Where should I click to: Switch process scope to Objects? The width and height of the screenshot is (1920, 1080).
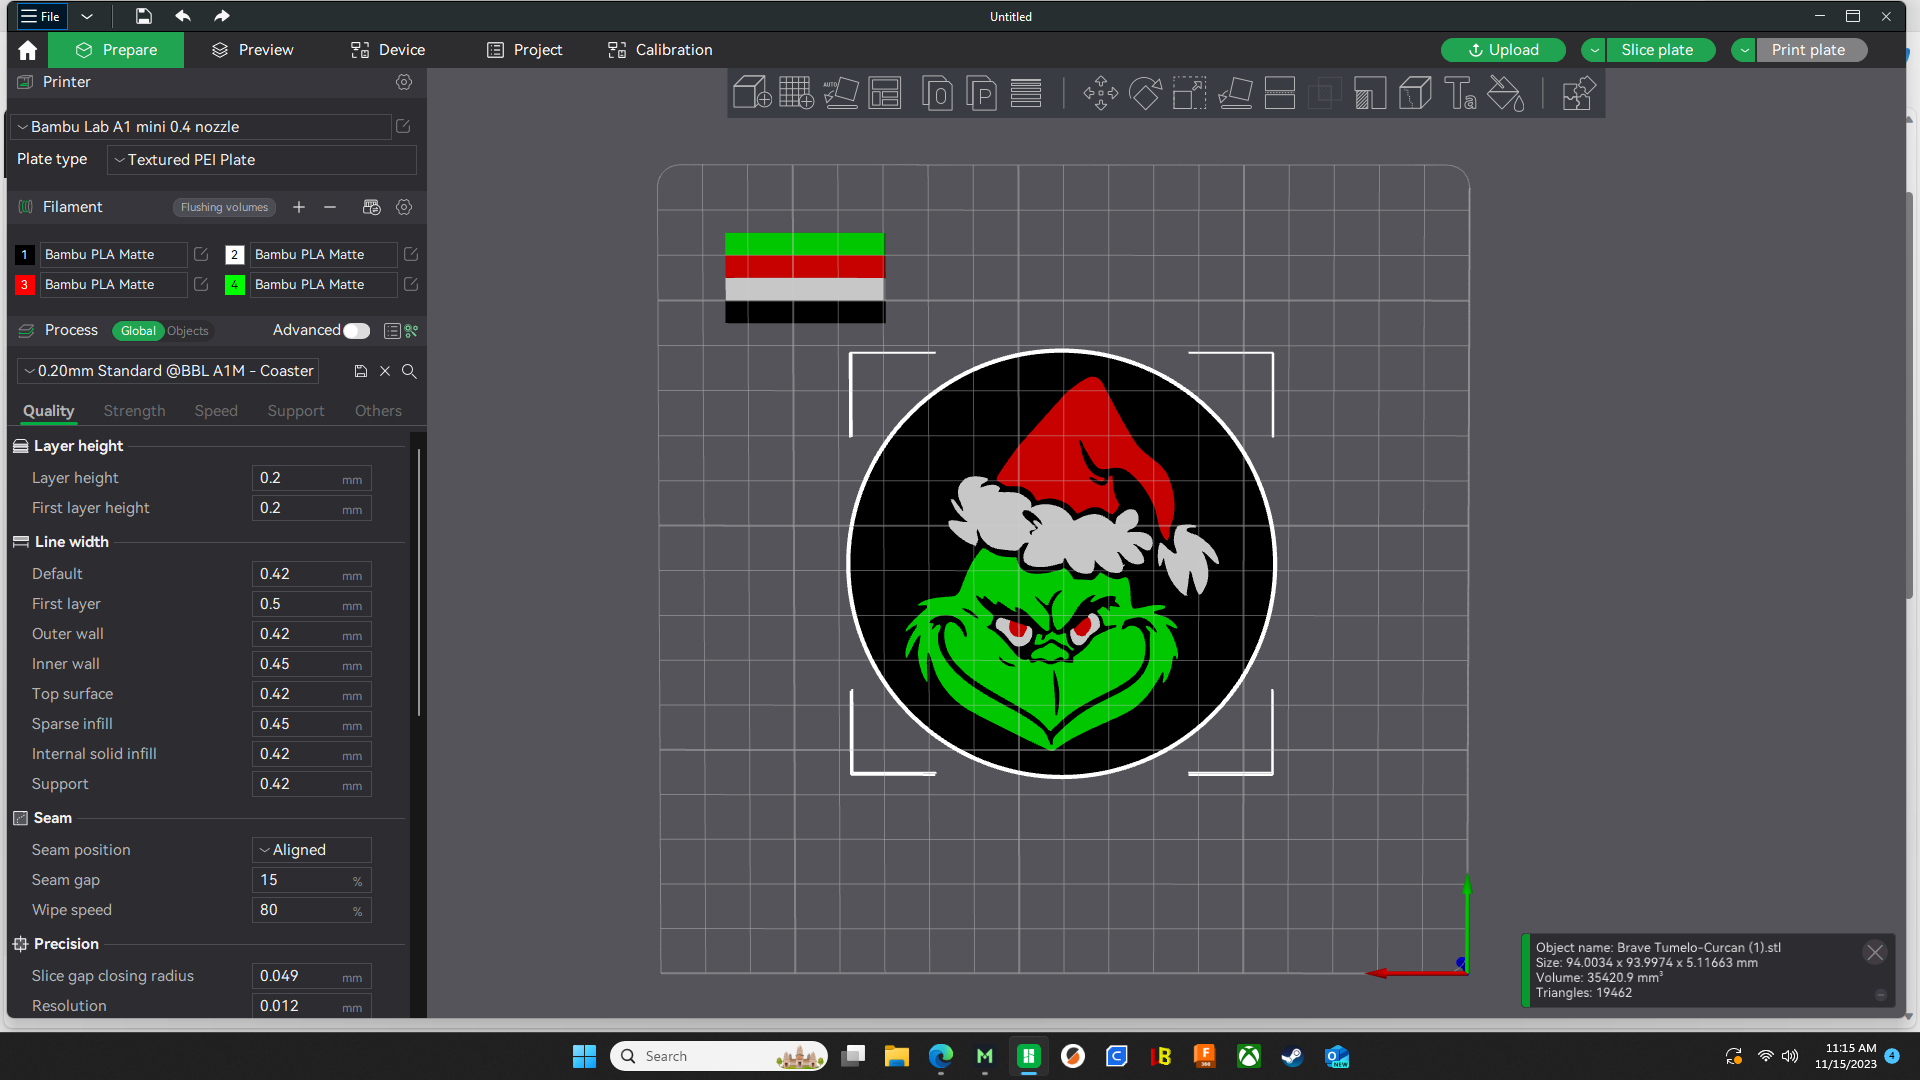click(188, 331)
